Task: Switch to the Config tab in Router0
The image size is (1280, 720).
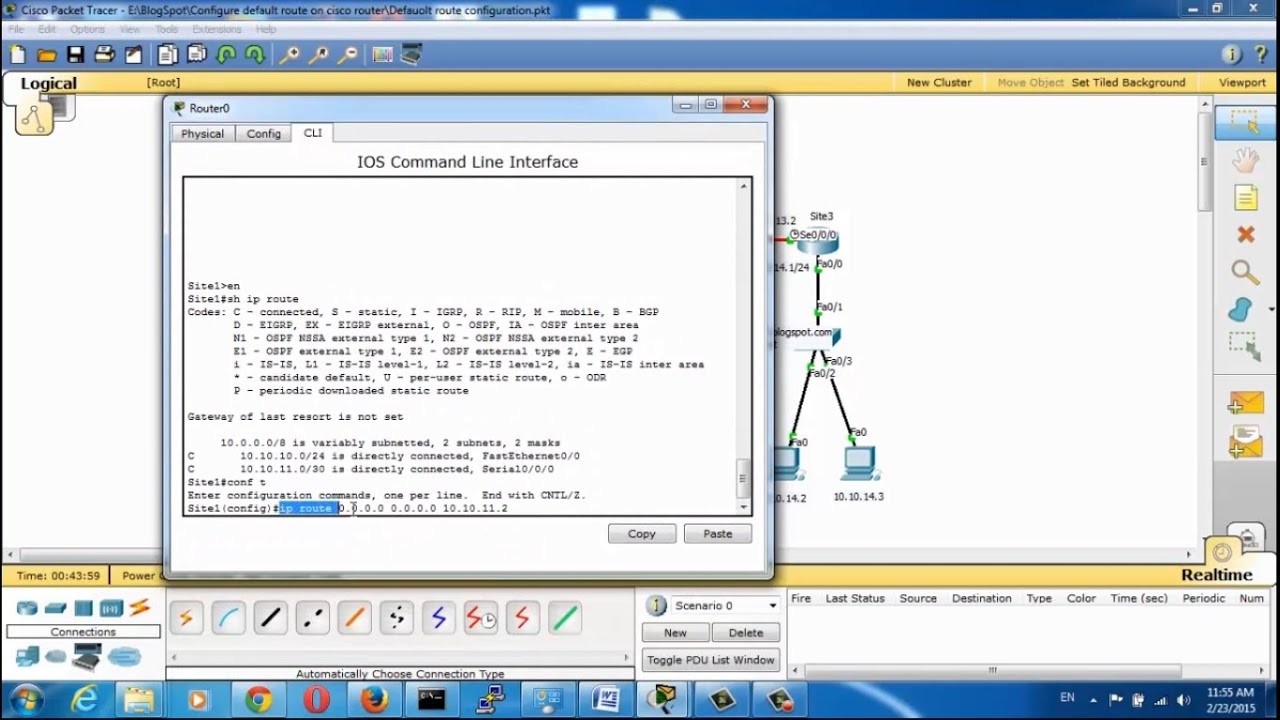Action: coord(264,134)
